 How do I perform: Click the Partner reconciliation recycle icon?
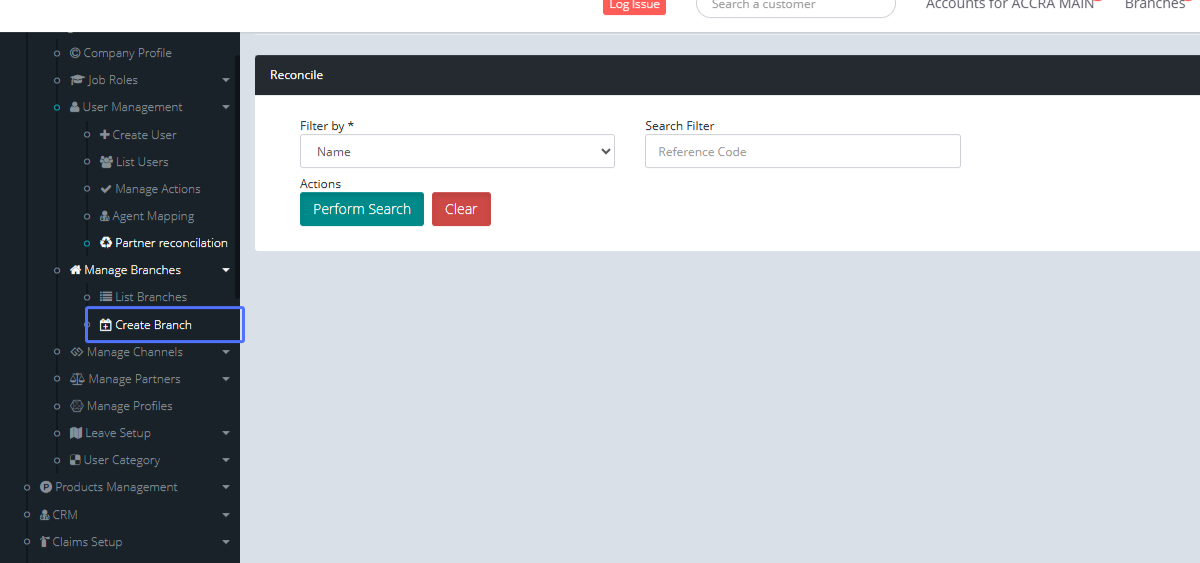(106, 243)
